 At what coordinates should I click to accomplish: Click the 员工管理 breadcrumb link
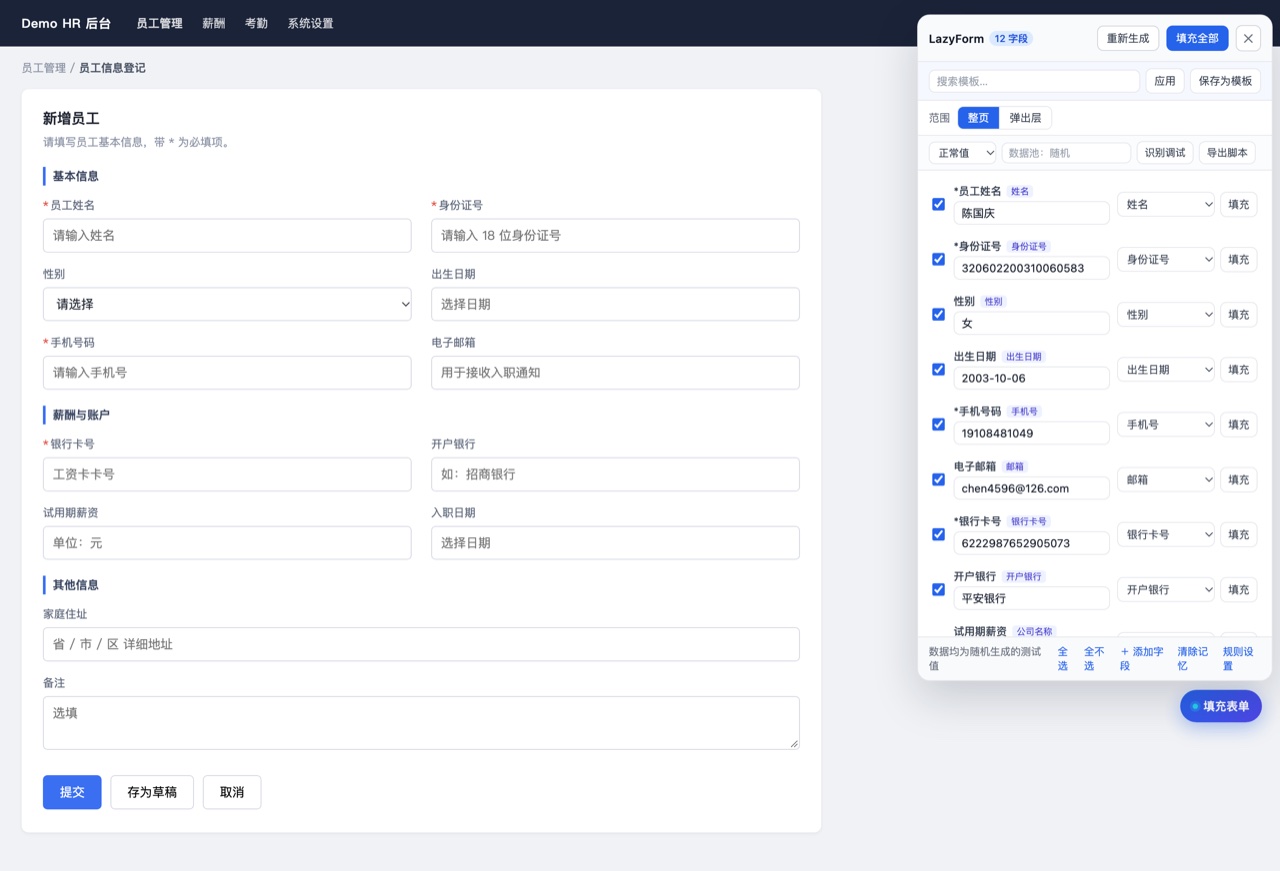44,68
